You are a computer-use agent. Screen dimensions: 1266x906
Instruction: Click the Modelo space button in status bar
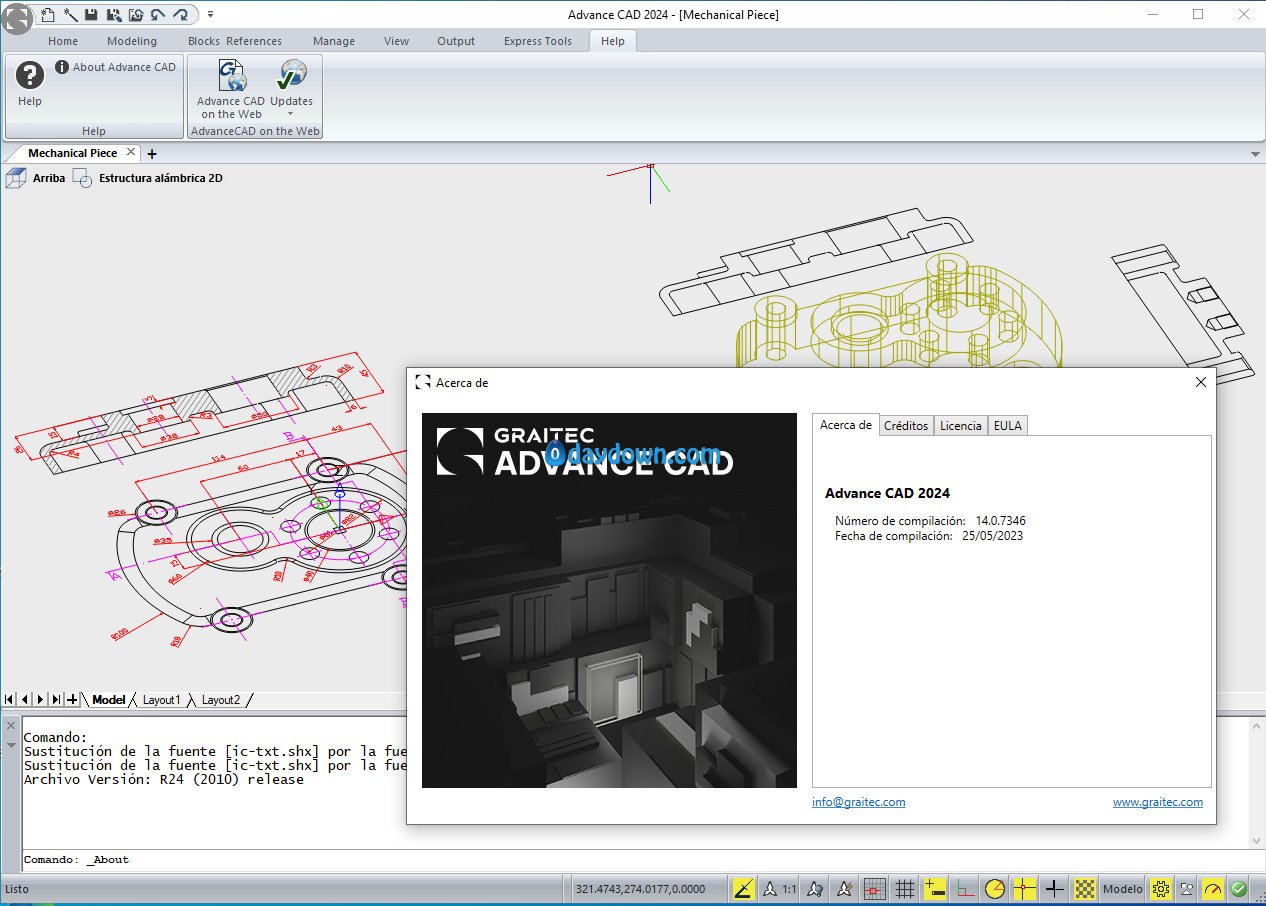[x=1123, y=888]
